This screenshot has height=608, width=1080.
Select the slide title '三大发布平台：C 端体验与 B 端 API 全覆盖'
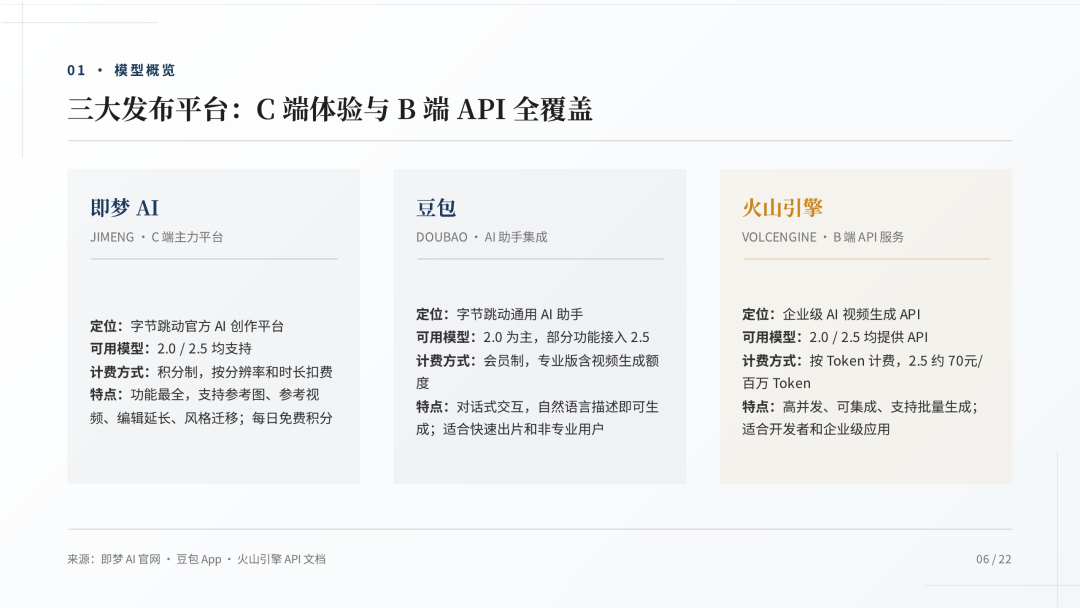point(330,109)
